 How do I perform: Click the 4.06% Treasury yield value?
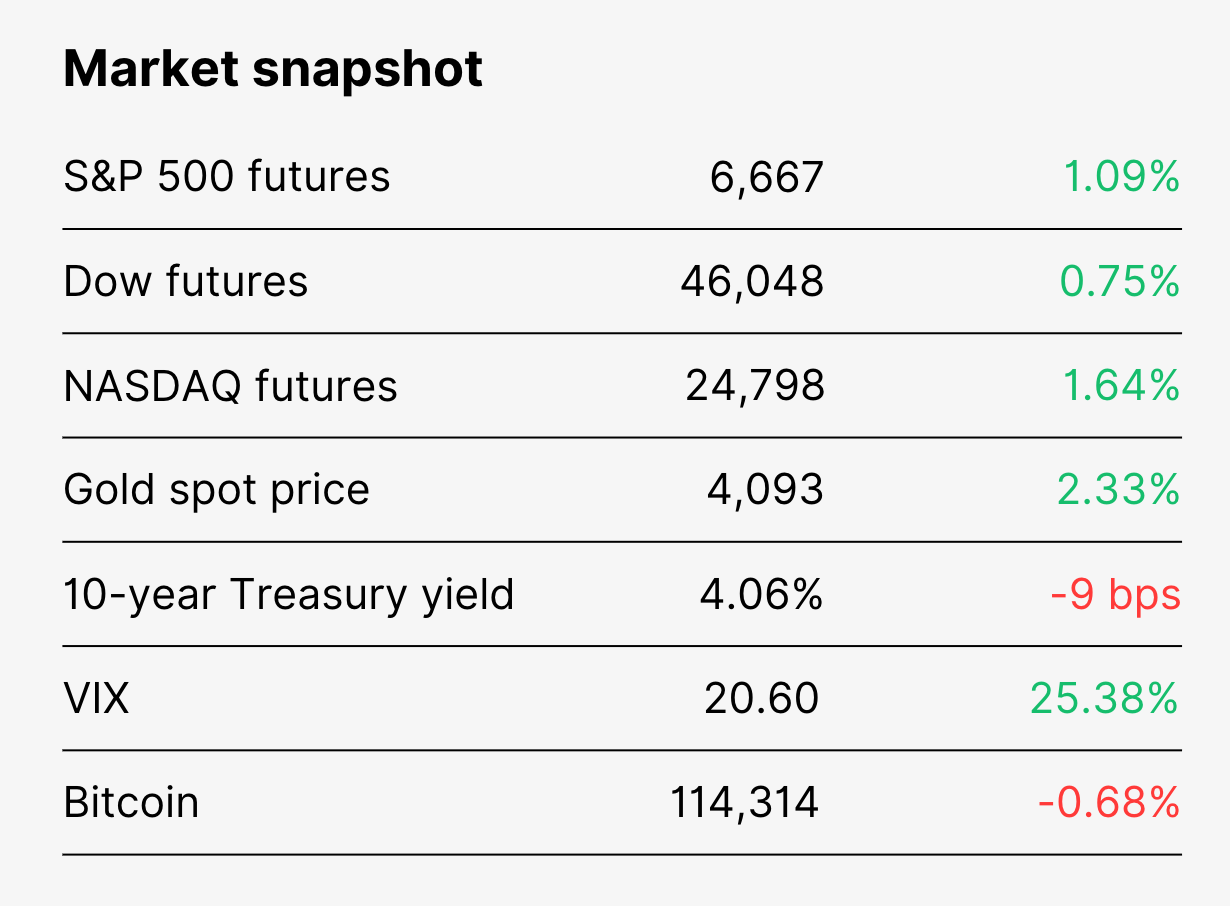pos(761,593)
